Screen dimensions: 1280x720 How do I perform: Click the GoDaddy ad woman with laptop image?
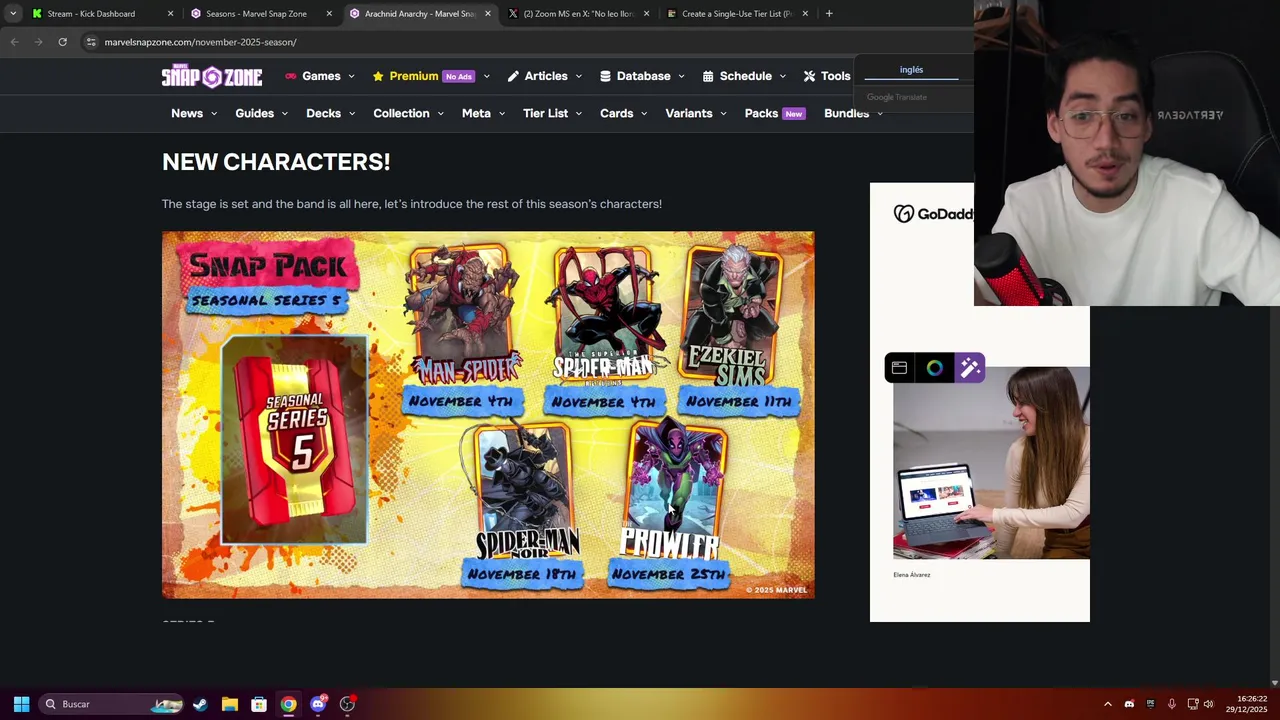pyautogui.click(x=991, y=463)
